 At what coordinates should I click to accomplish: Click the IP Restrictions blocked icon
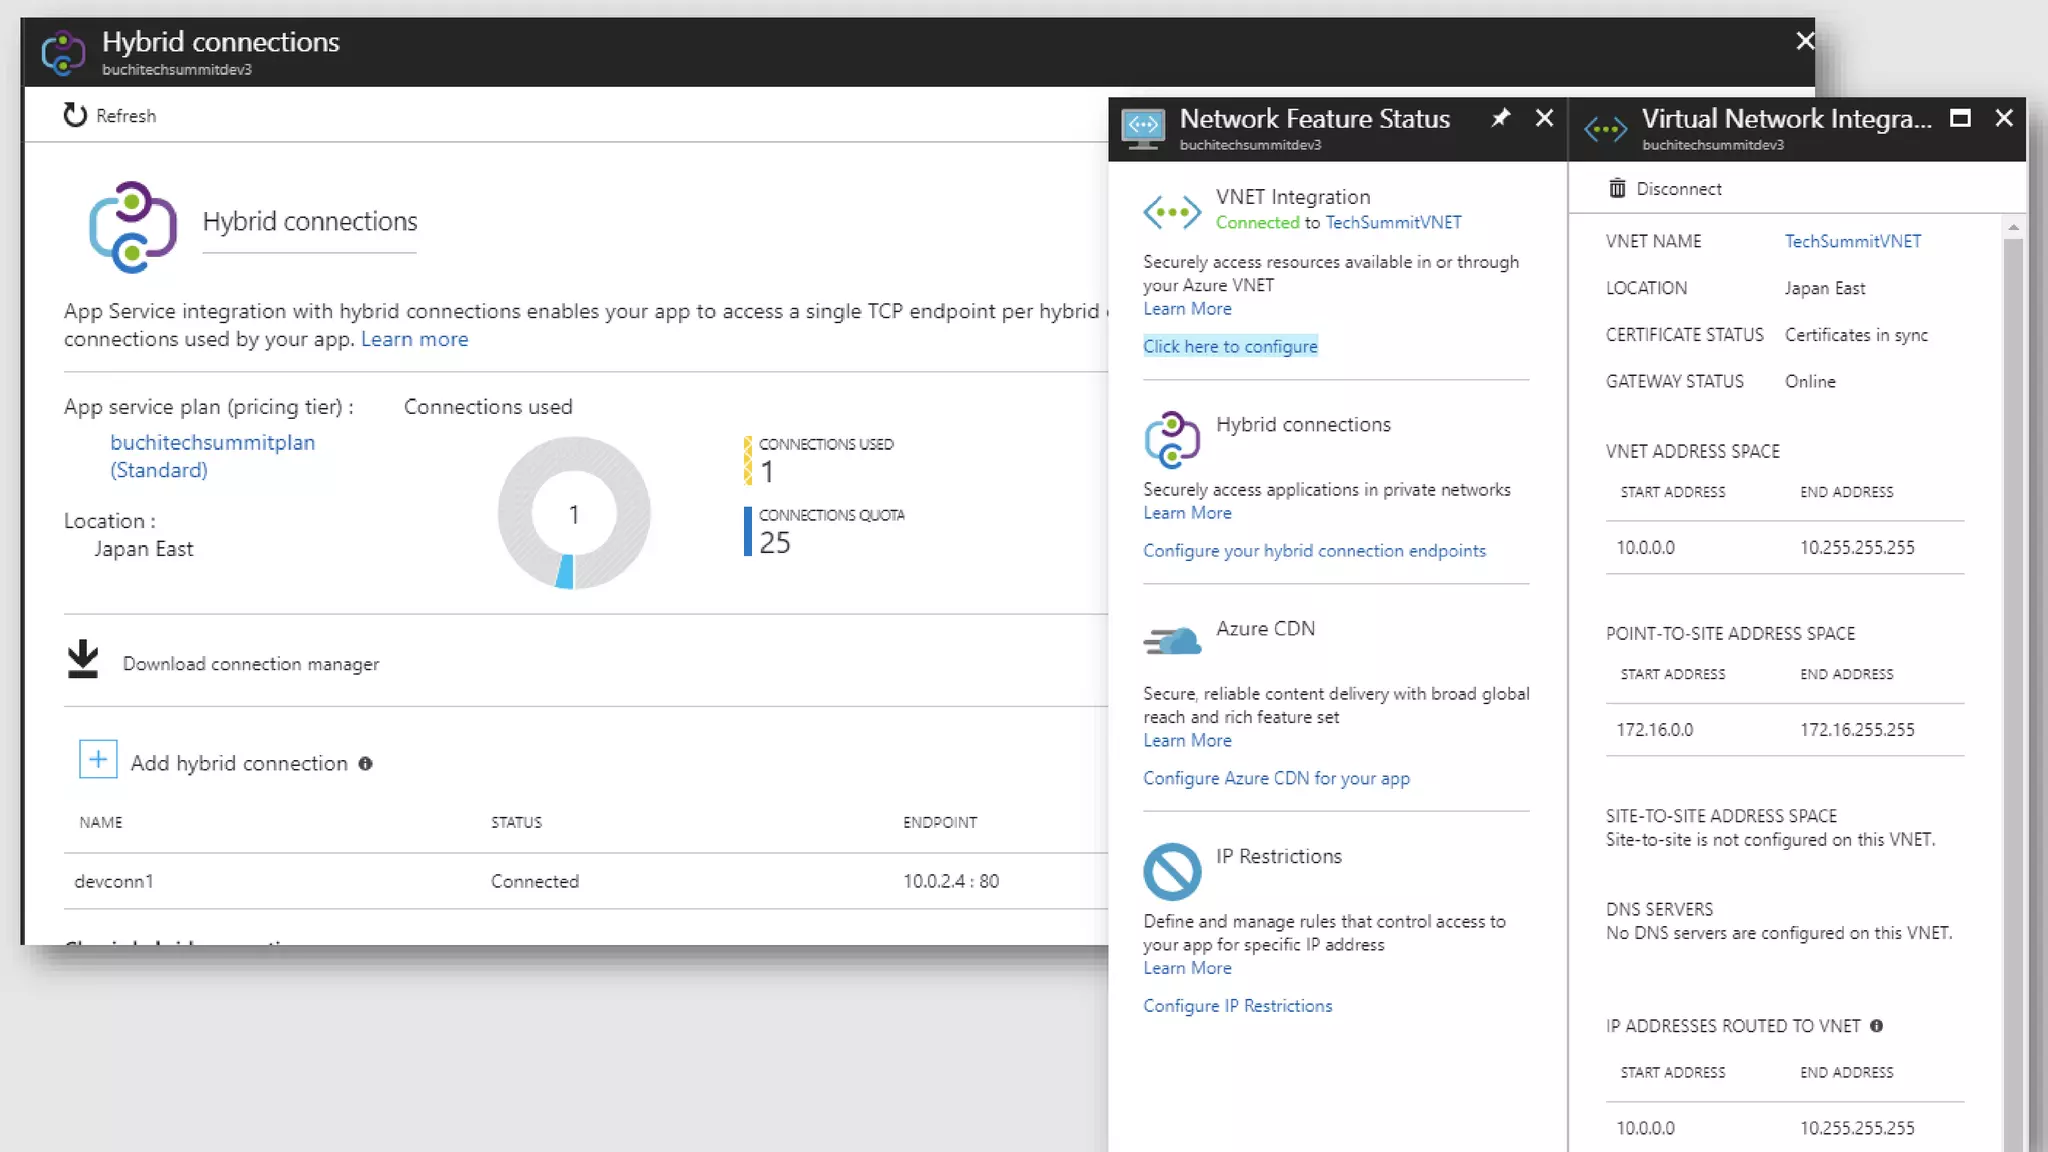[1172, 871]
